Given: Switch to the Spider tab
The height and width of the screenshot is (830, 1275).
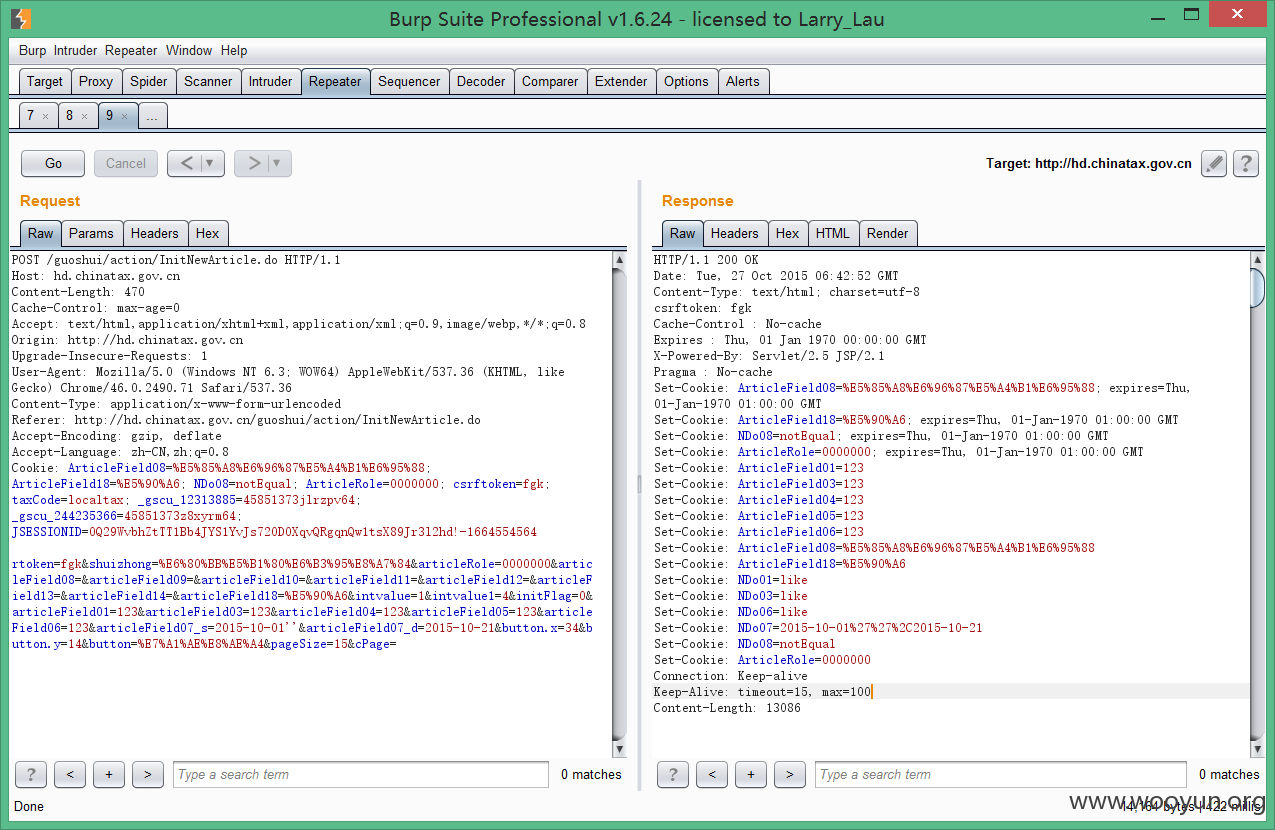Looking at the screenshot, I should [149, 82].
